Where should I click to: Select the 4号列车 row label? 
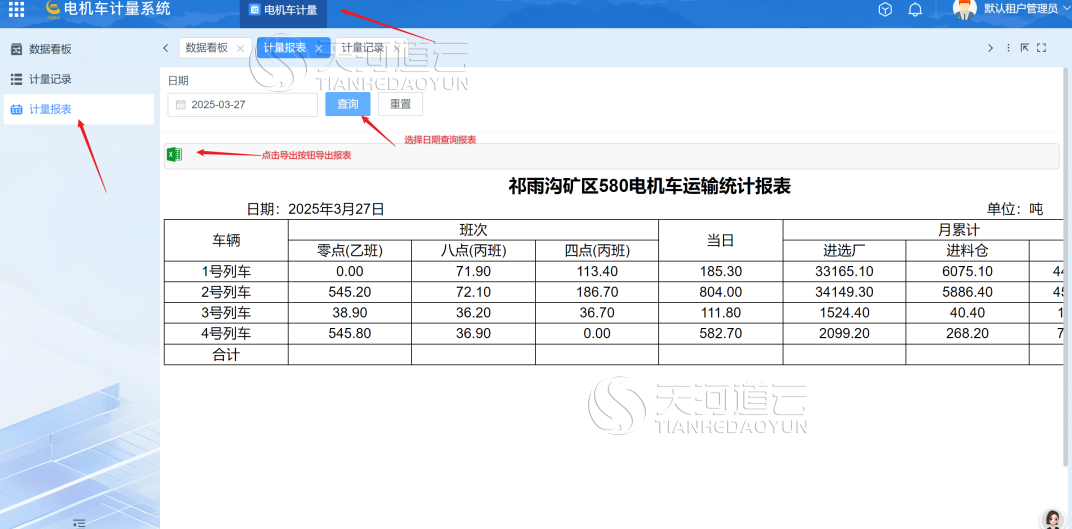tap(226, 334)
